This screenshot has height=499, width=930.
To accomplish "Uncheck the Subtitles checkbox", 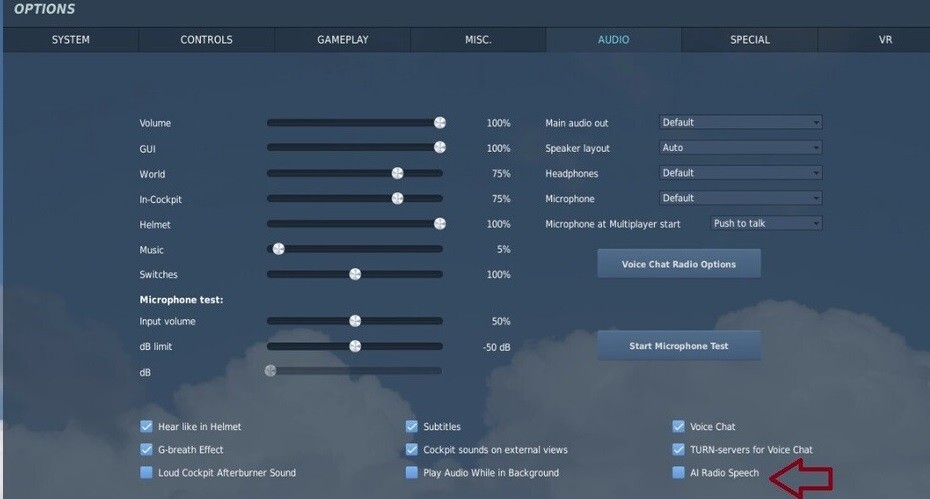I will pyautogui.click(x=412, y=426).
